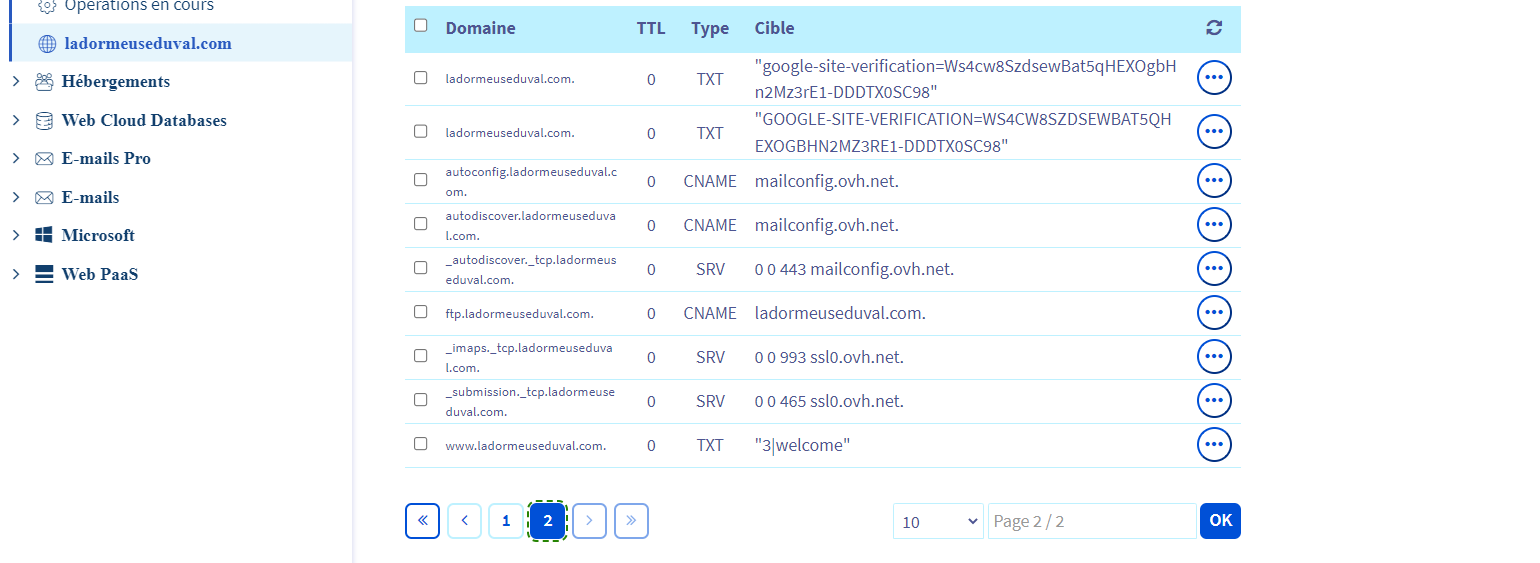Expand the E-mails Pro tree node
Viewport: 1540px width, 563px height.
click(16, 159)
